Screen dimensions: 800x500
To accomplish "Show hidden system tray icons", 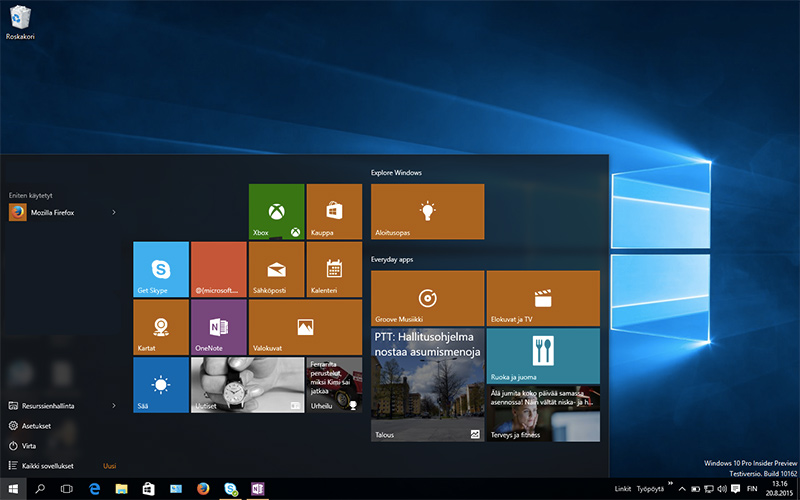I will pos(682,489).
